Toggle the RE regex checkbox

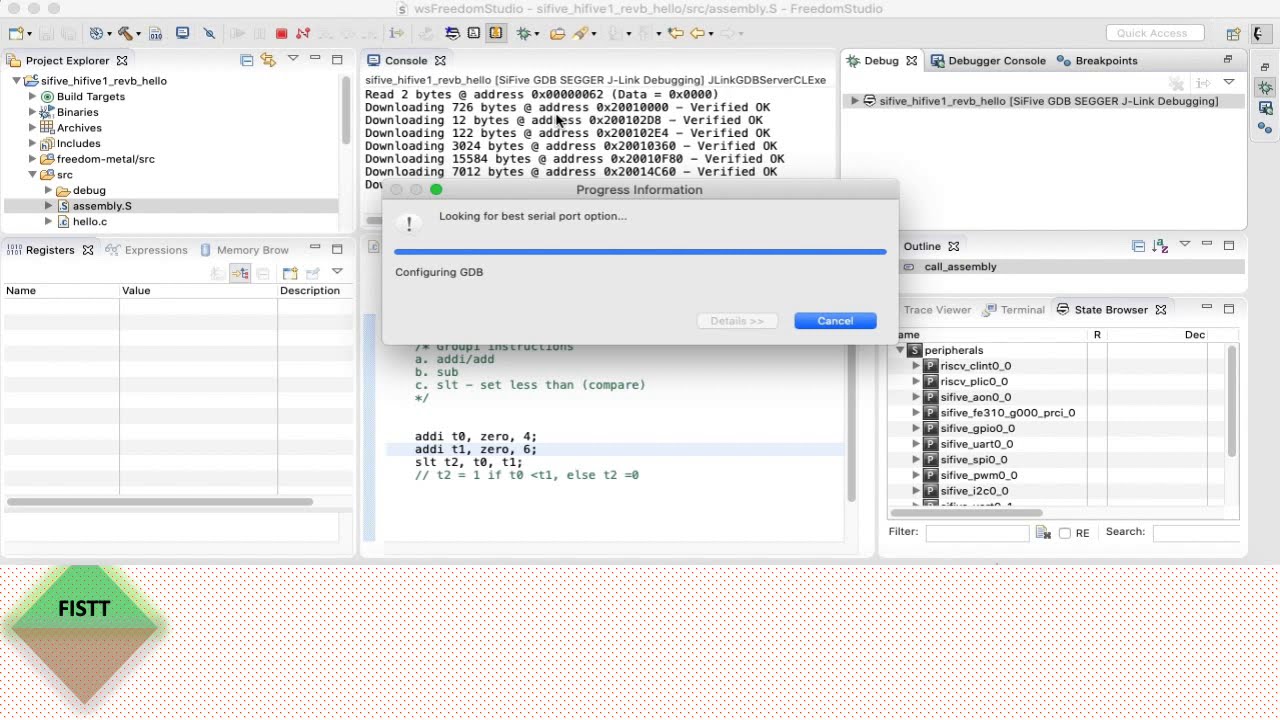[1064, 533]
